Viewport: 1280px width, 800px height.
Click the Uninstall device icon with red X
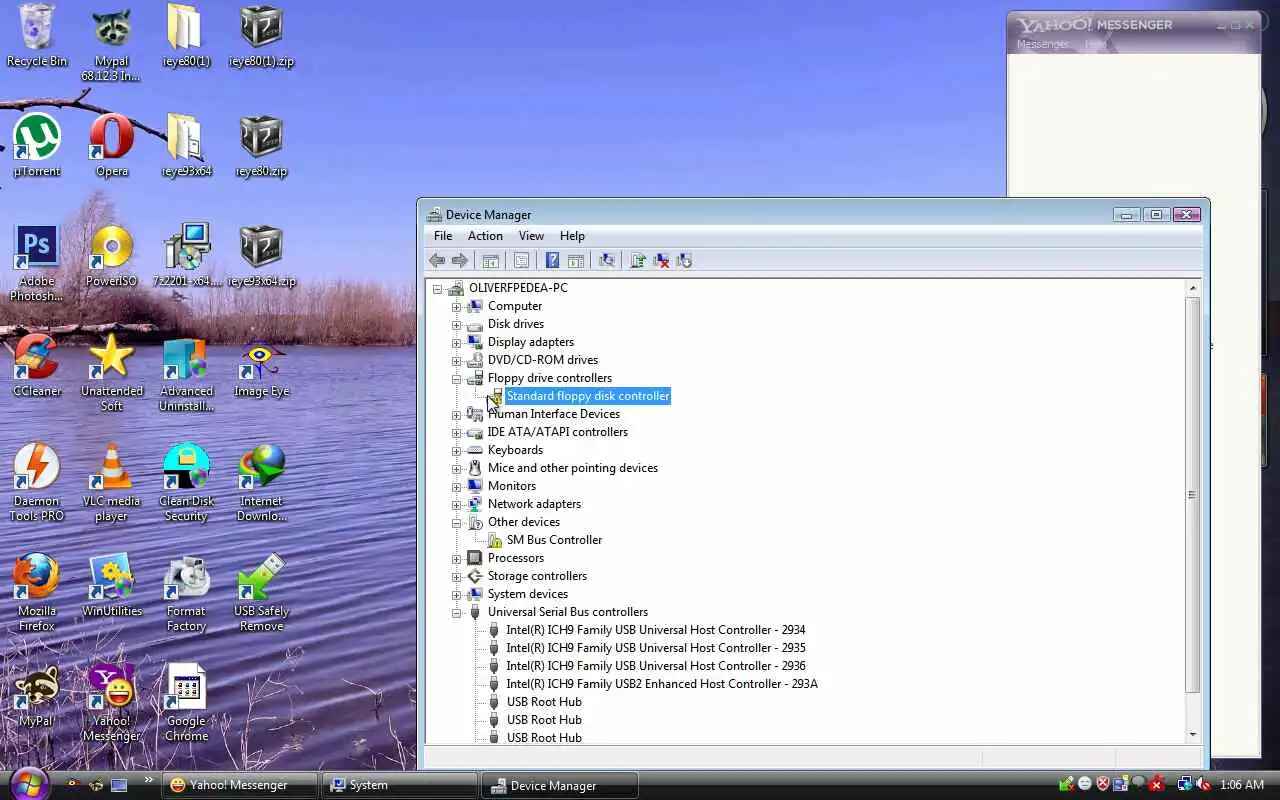pos(661,260)
